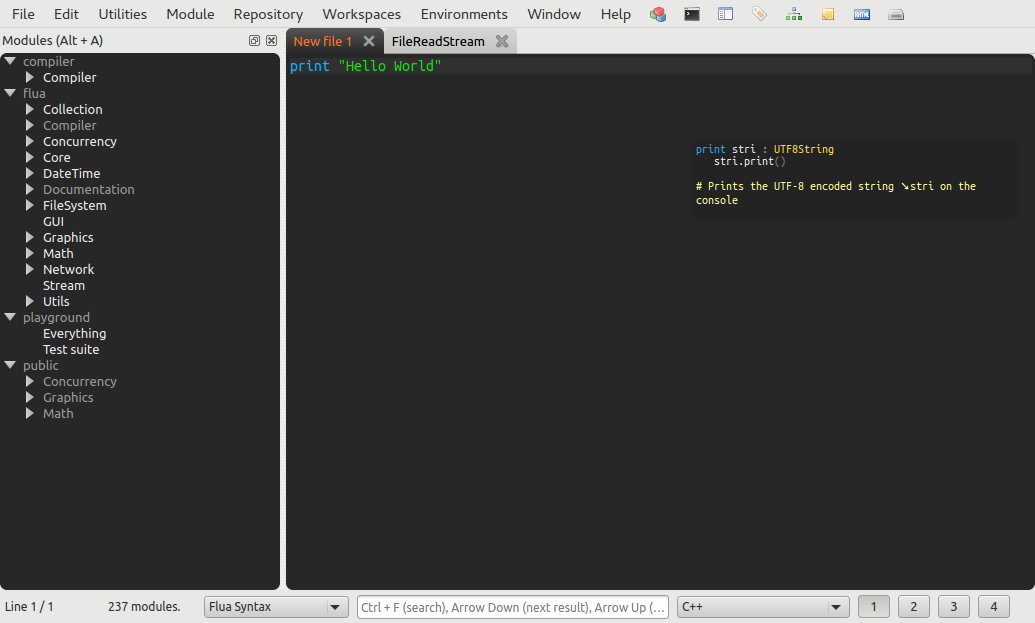The image size is (1035, 623).
Task: Collapse the compiler root node
Action: [10, 61]
